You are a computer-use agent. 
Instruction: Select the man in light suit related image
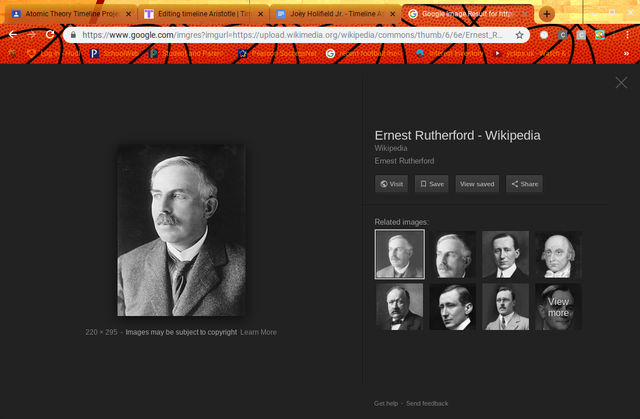pos(505,307)
